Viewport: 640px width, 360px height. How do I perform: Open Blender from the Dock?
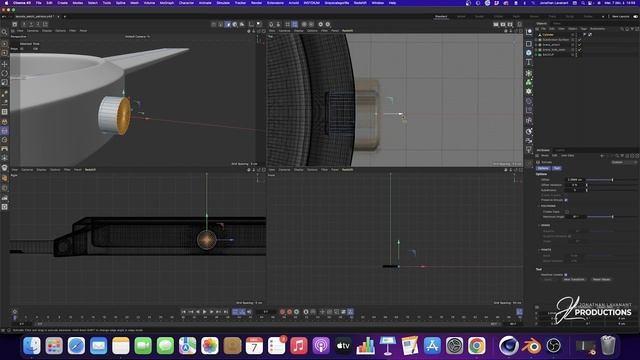pos(531,346)
